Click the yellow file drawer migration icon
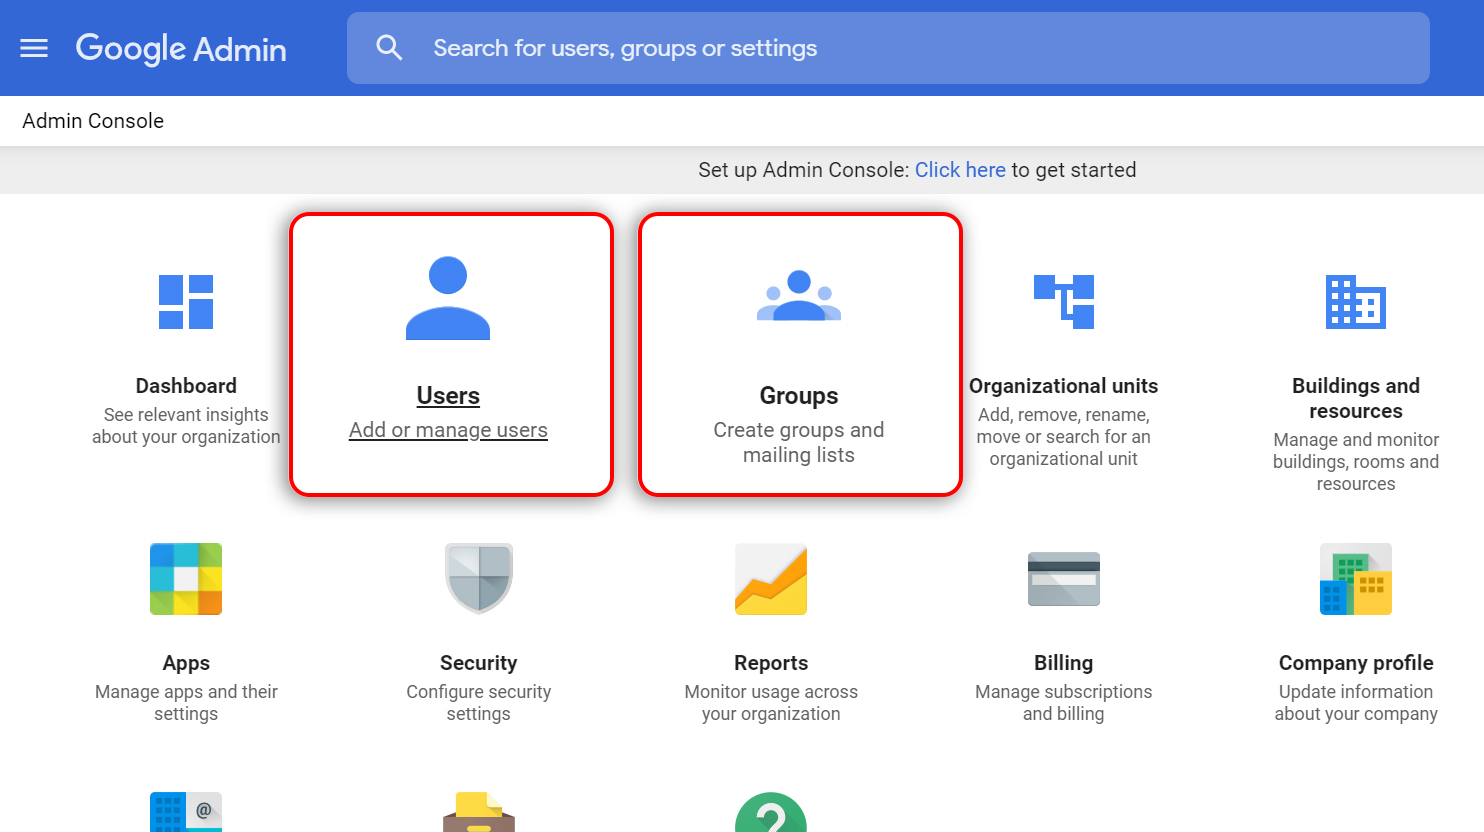 (479, 812)
